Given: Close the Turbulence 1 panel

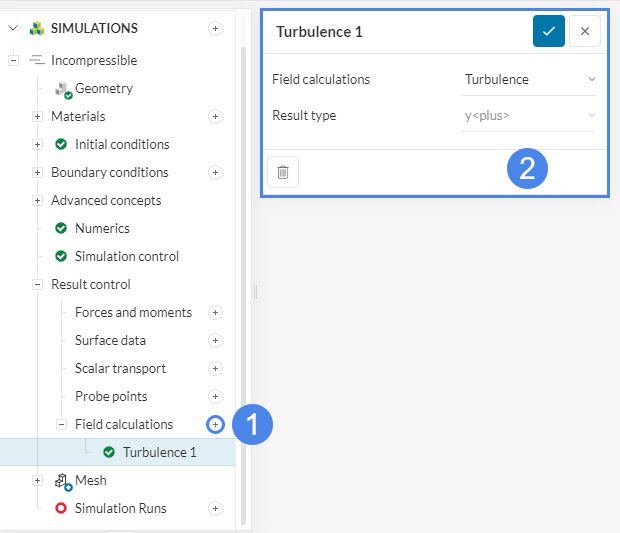Looking at the screenshot, I should (585, 31).
